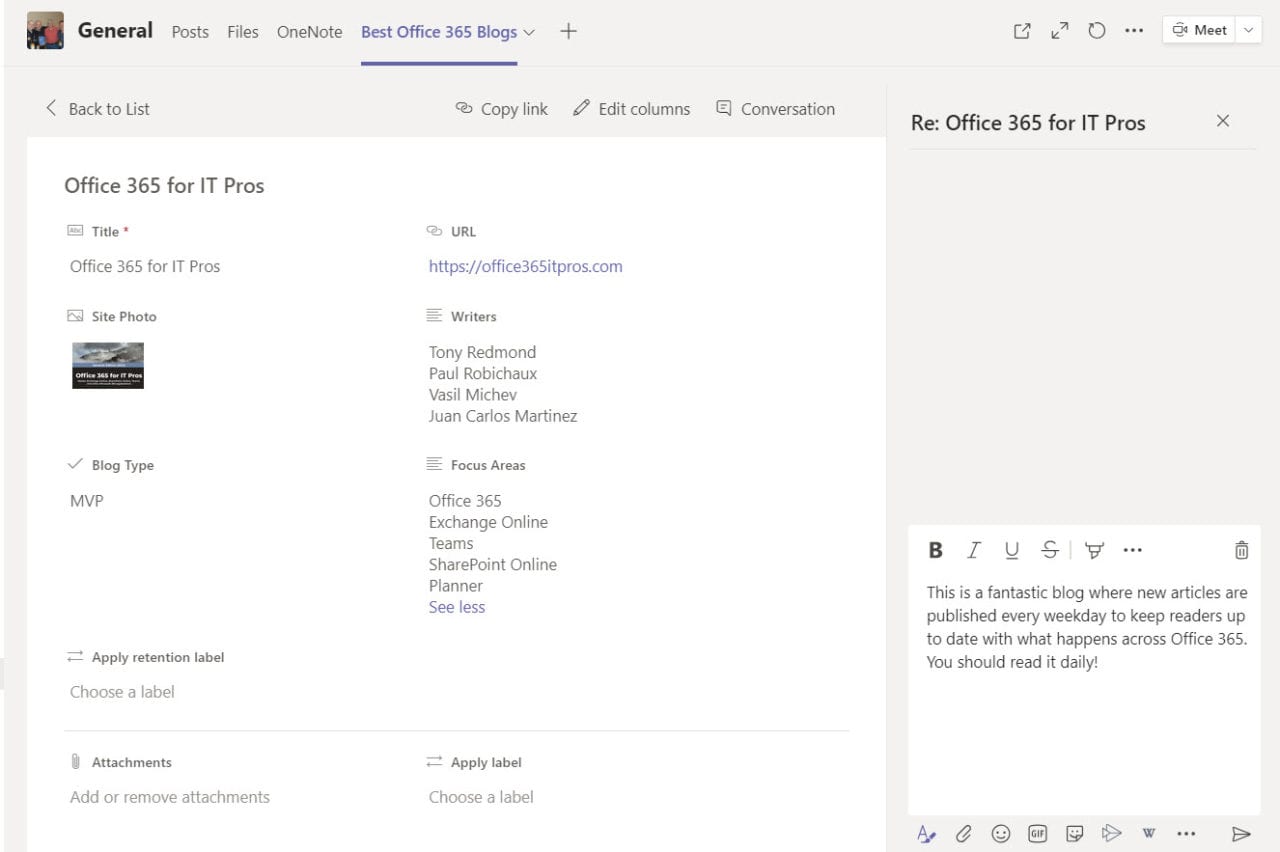
Task: Attach a file with the paperclip icon
Action: pyautogui.click(x=963, y=833)
